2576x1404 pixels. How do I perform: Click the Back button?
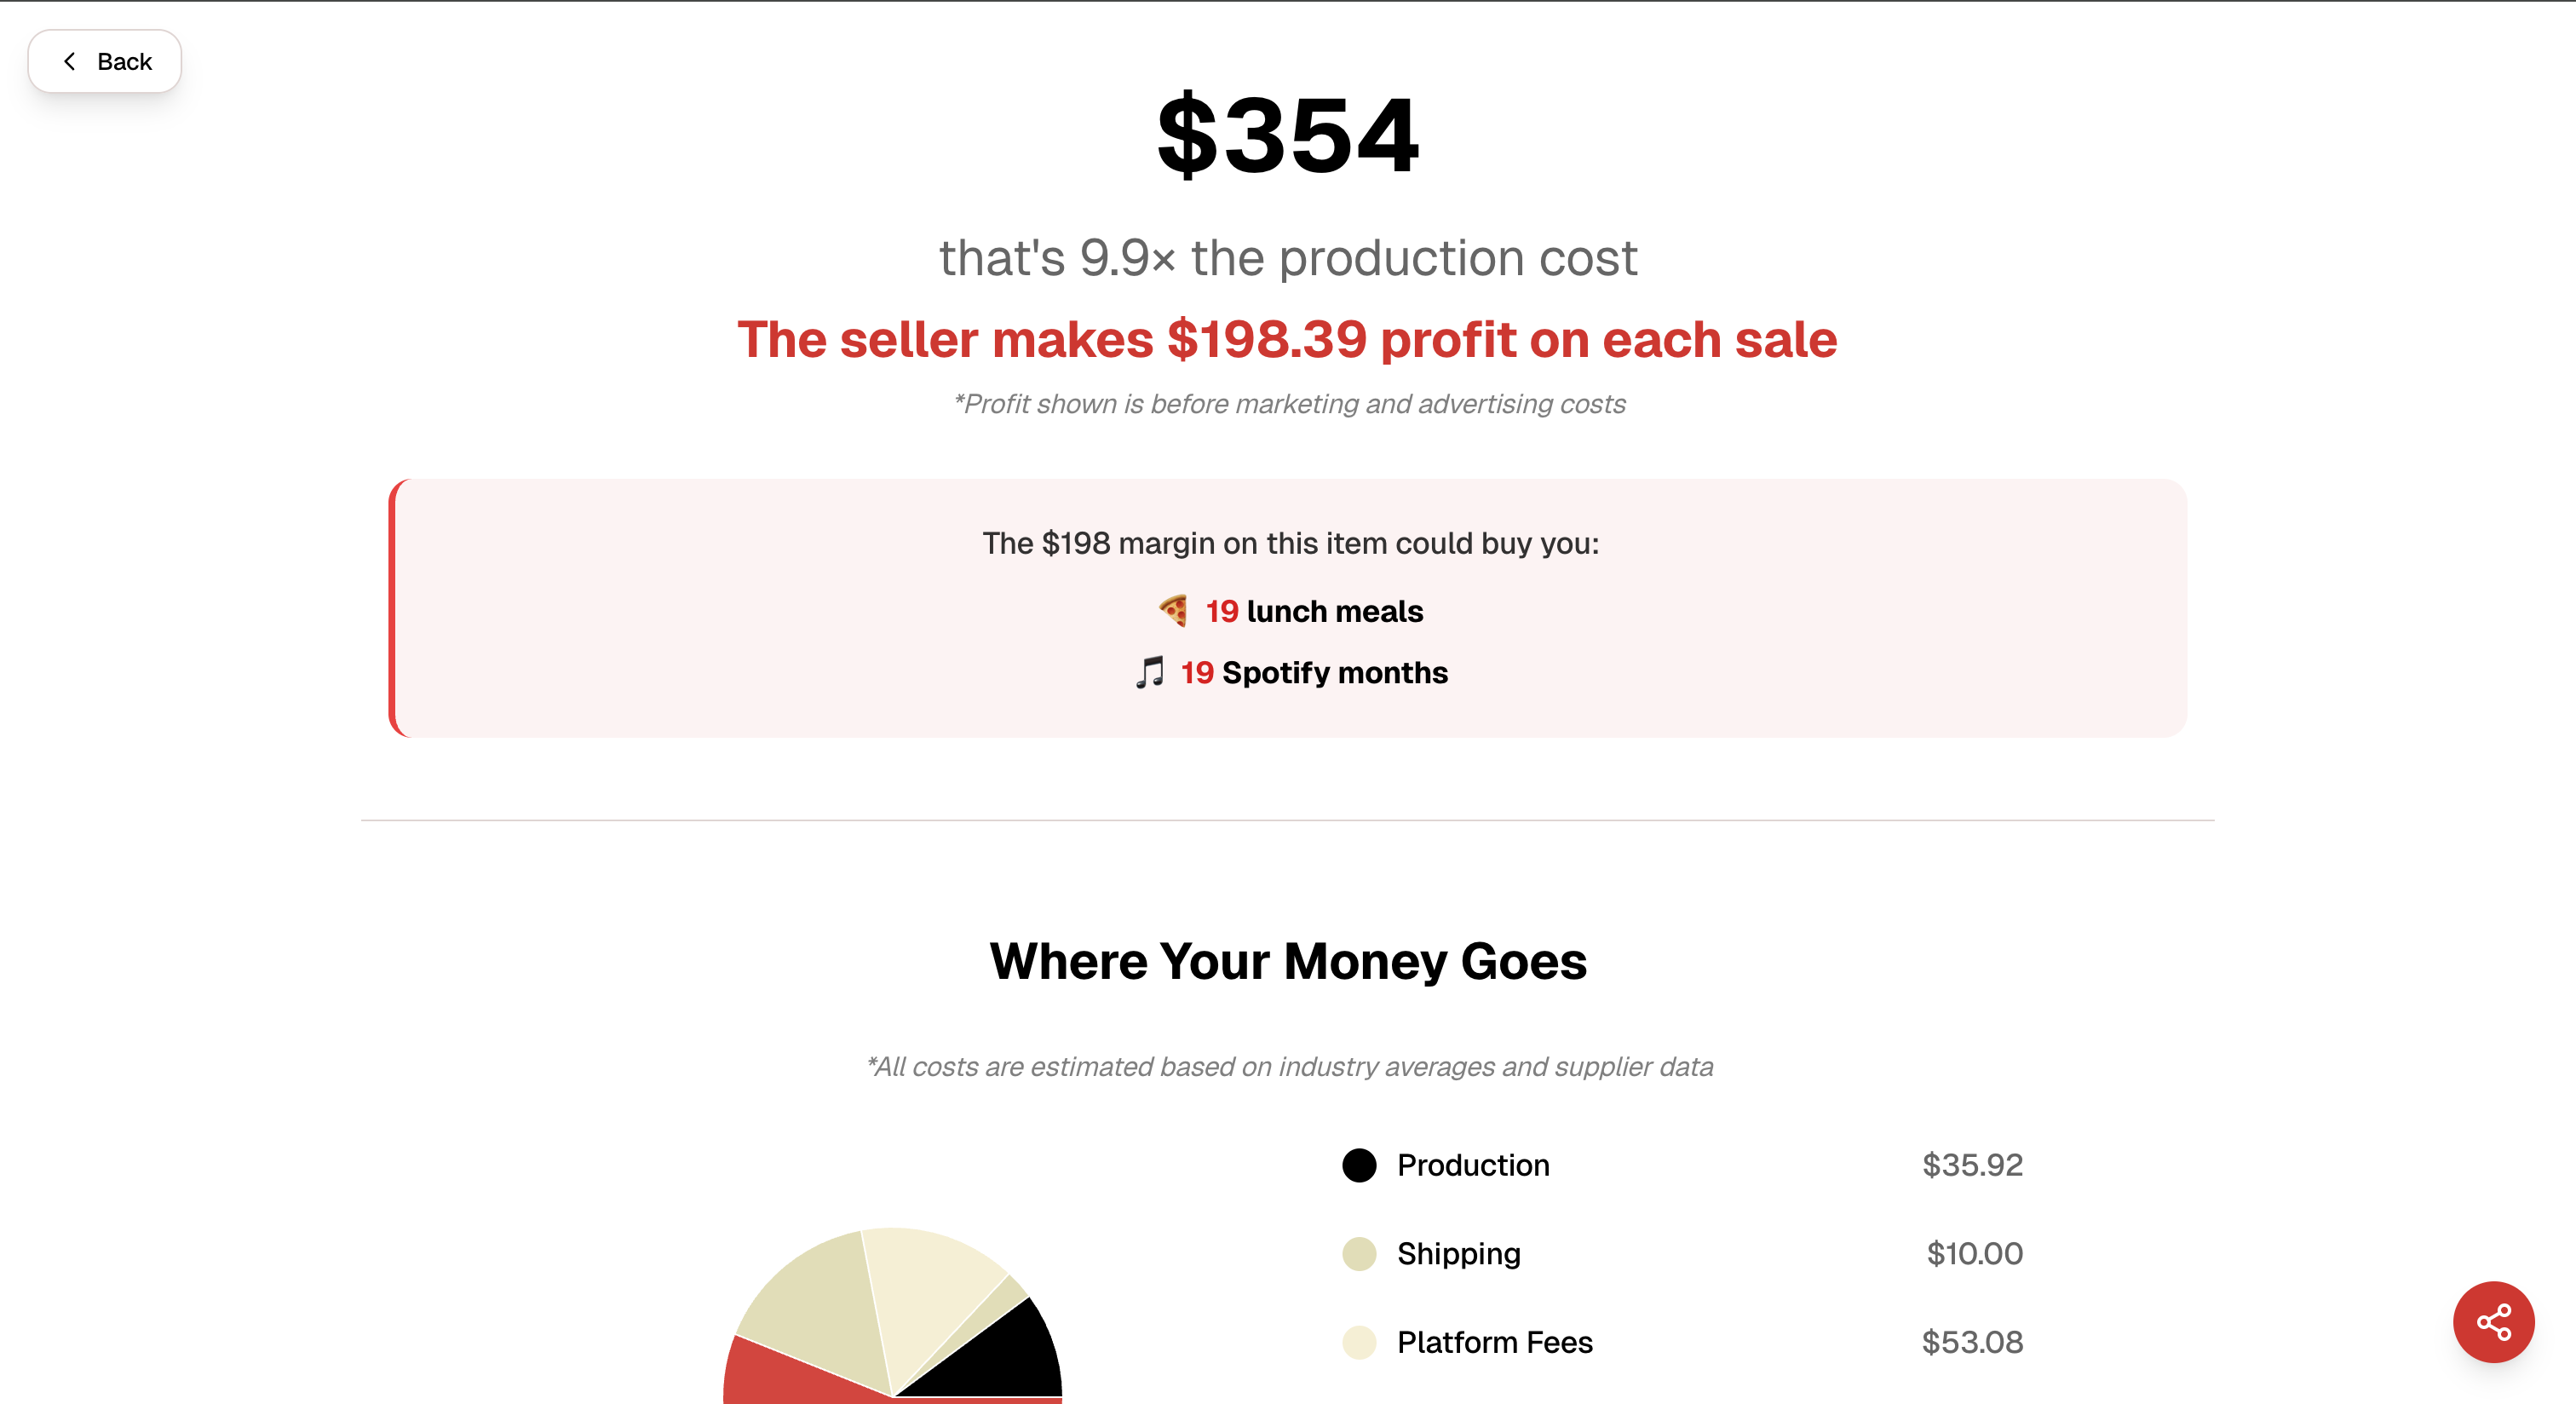click(x=105, y=62)
